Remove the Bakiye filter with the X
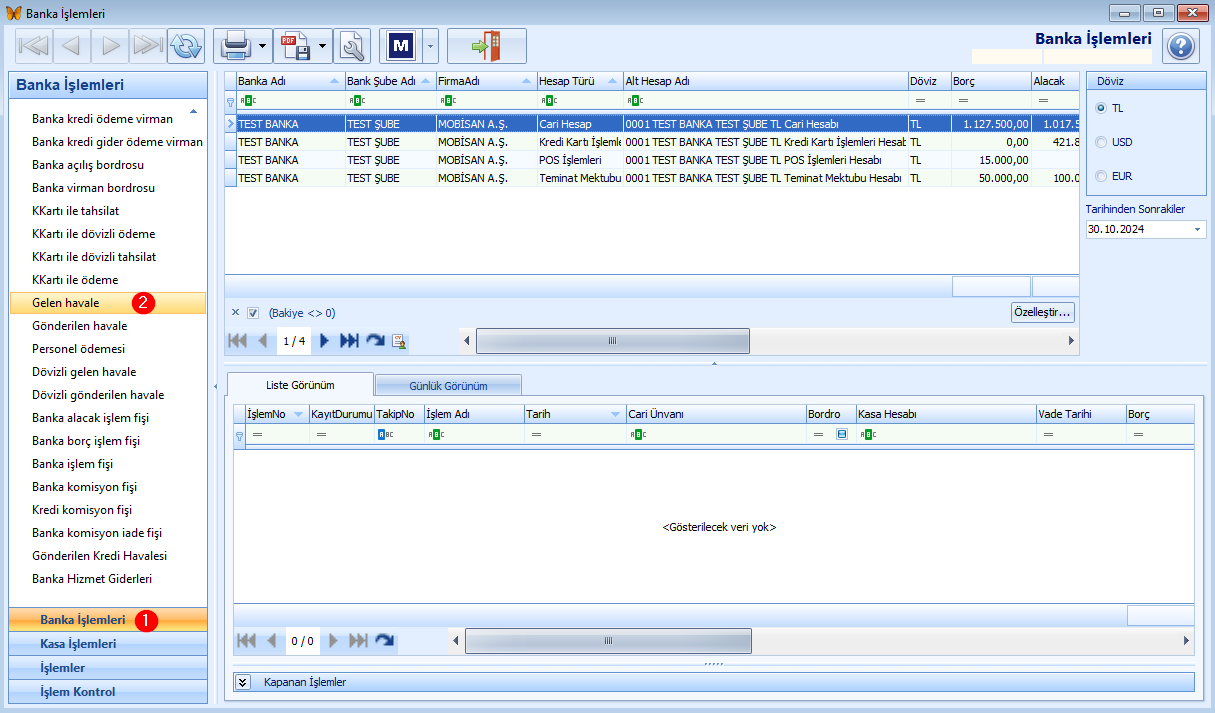 click(x=236, y=312)
